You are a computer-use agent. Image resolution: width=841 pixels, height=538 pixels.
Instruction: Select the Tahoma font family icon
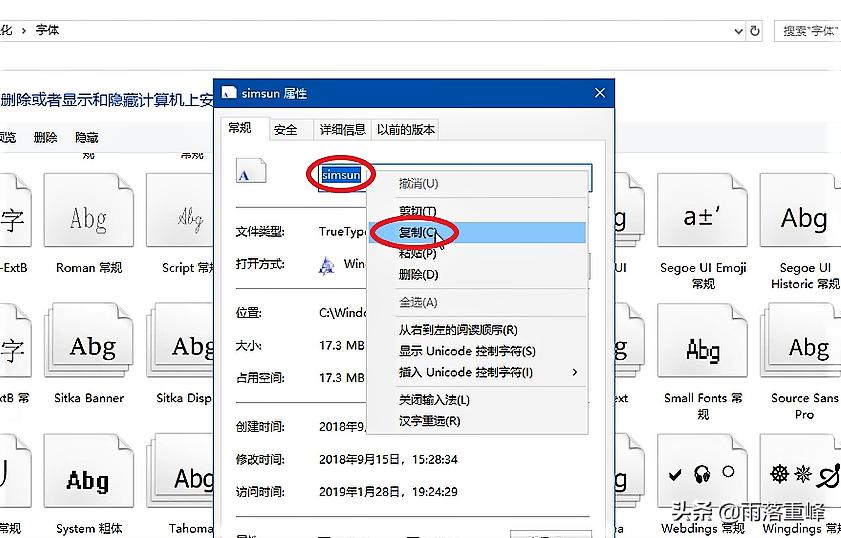[180, 471]
